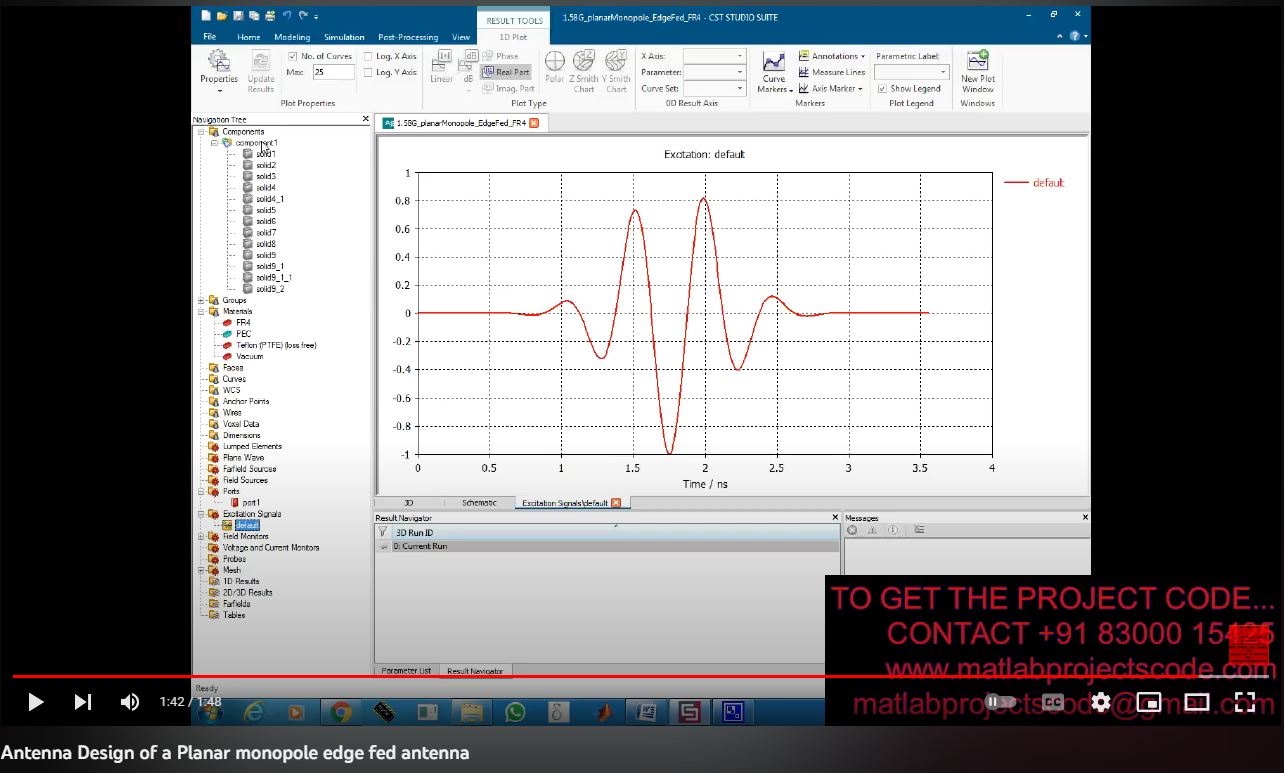
Task: Select FR4 material in Navigation Tree
Action: (x=243, y=322)
